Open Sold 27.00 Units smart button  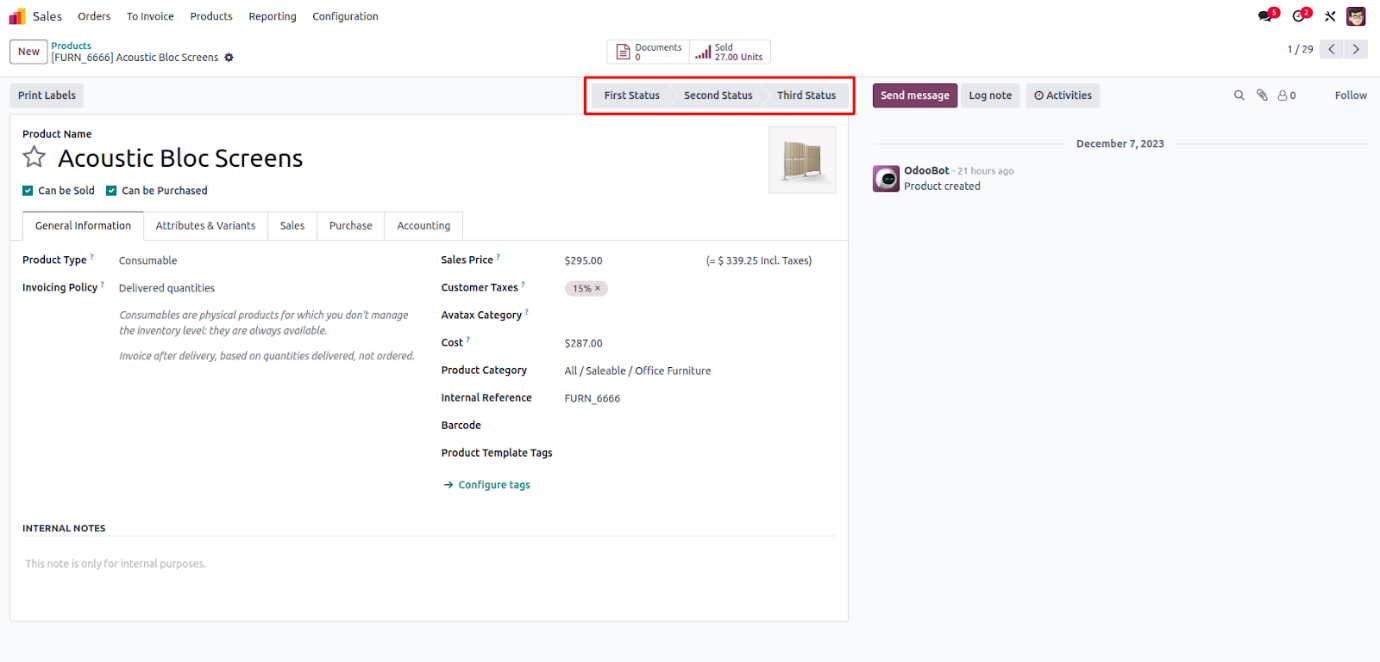tap(730, 52)
